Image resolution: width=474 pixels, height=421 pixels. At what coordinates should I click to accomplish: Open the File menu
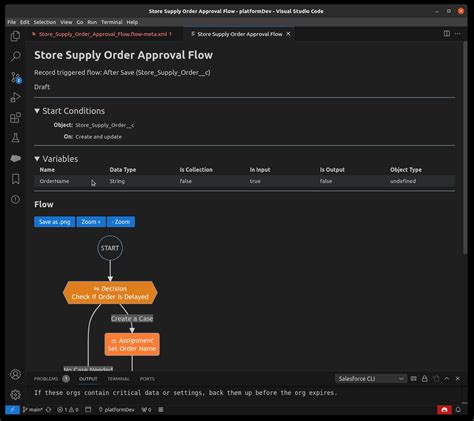point(12,22)
